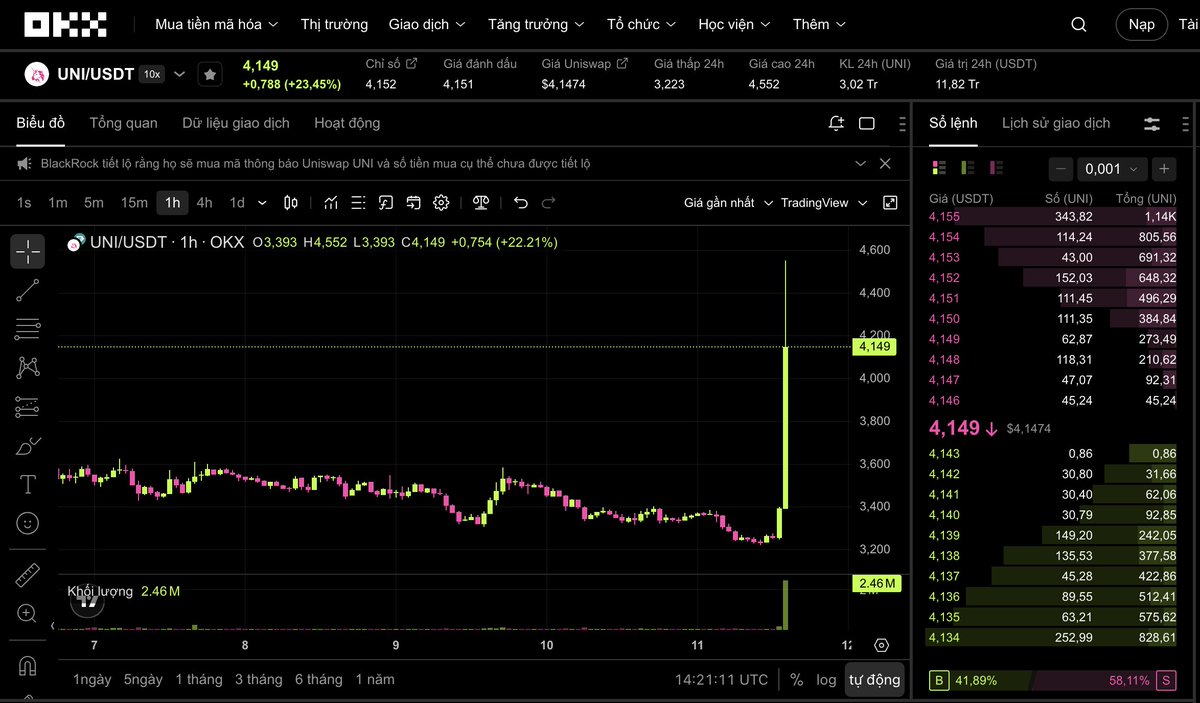1200x703 pixels.
Task: Increase price precision with plus button
Action: tap(1163, 169)
